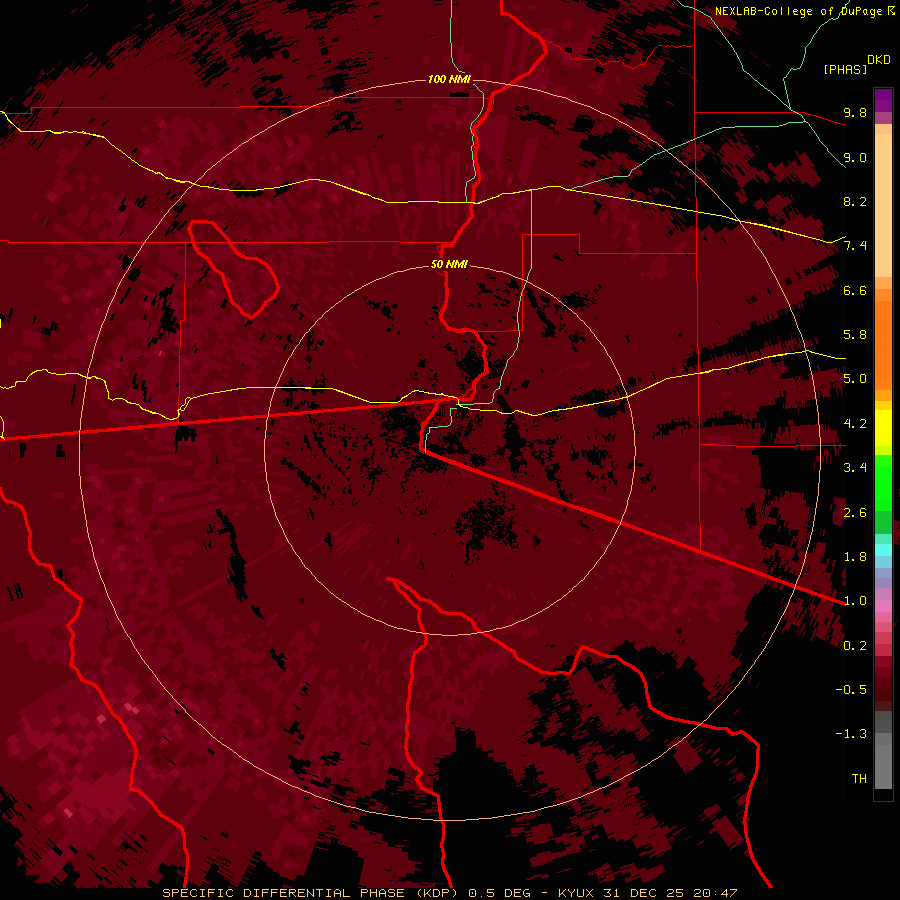Screen dimensions: 900x900
Task: Pick the purple band atop the color bar
Action: 883,100
